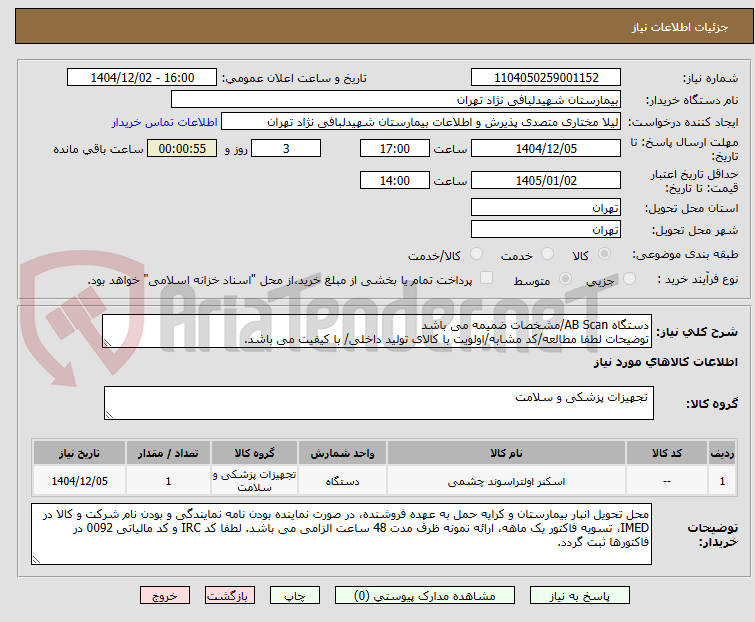
Task: Select the کالا/خدمت radio button
Action: pos(476,254)
